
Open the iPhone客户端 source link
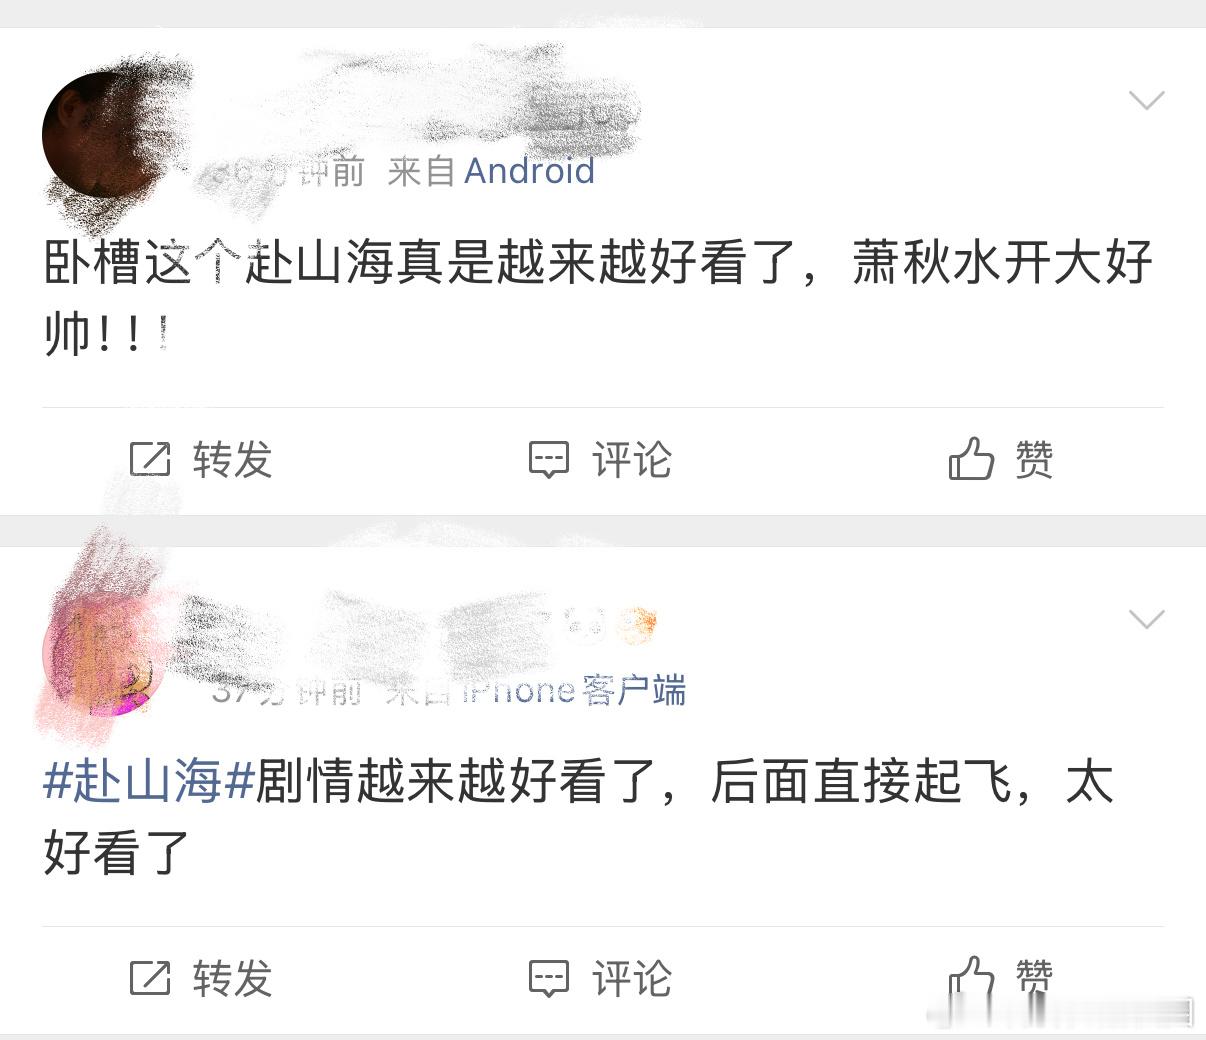(x=573, y=690)
